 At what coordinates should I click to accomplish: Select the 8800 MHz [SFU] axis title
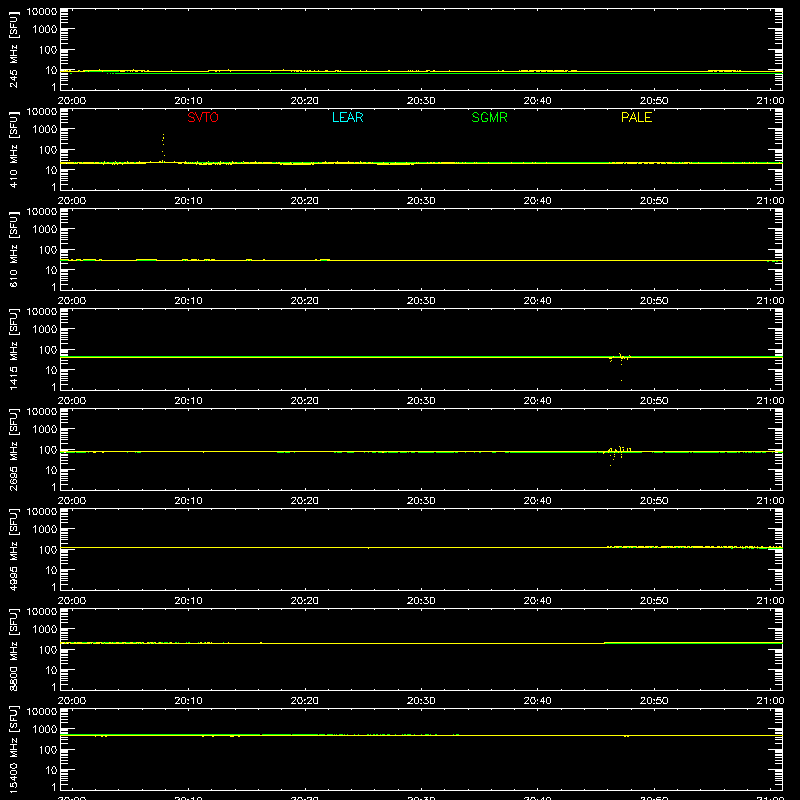coord(13,649)
